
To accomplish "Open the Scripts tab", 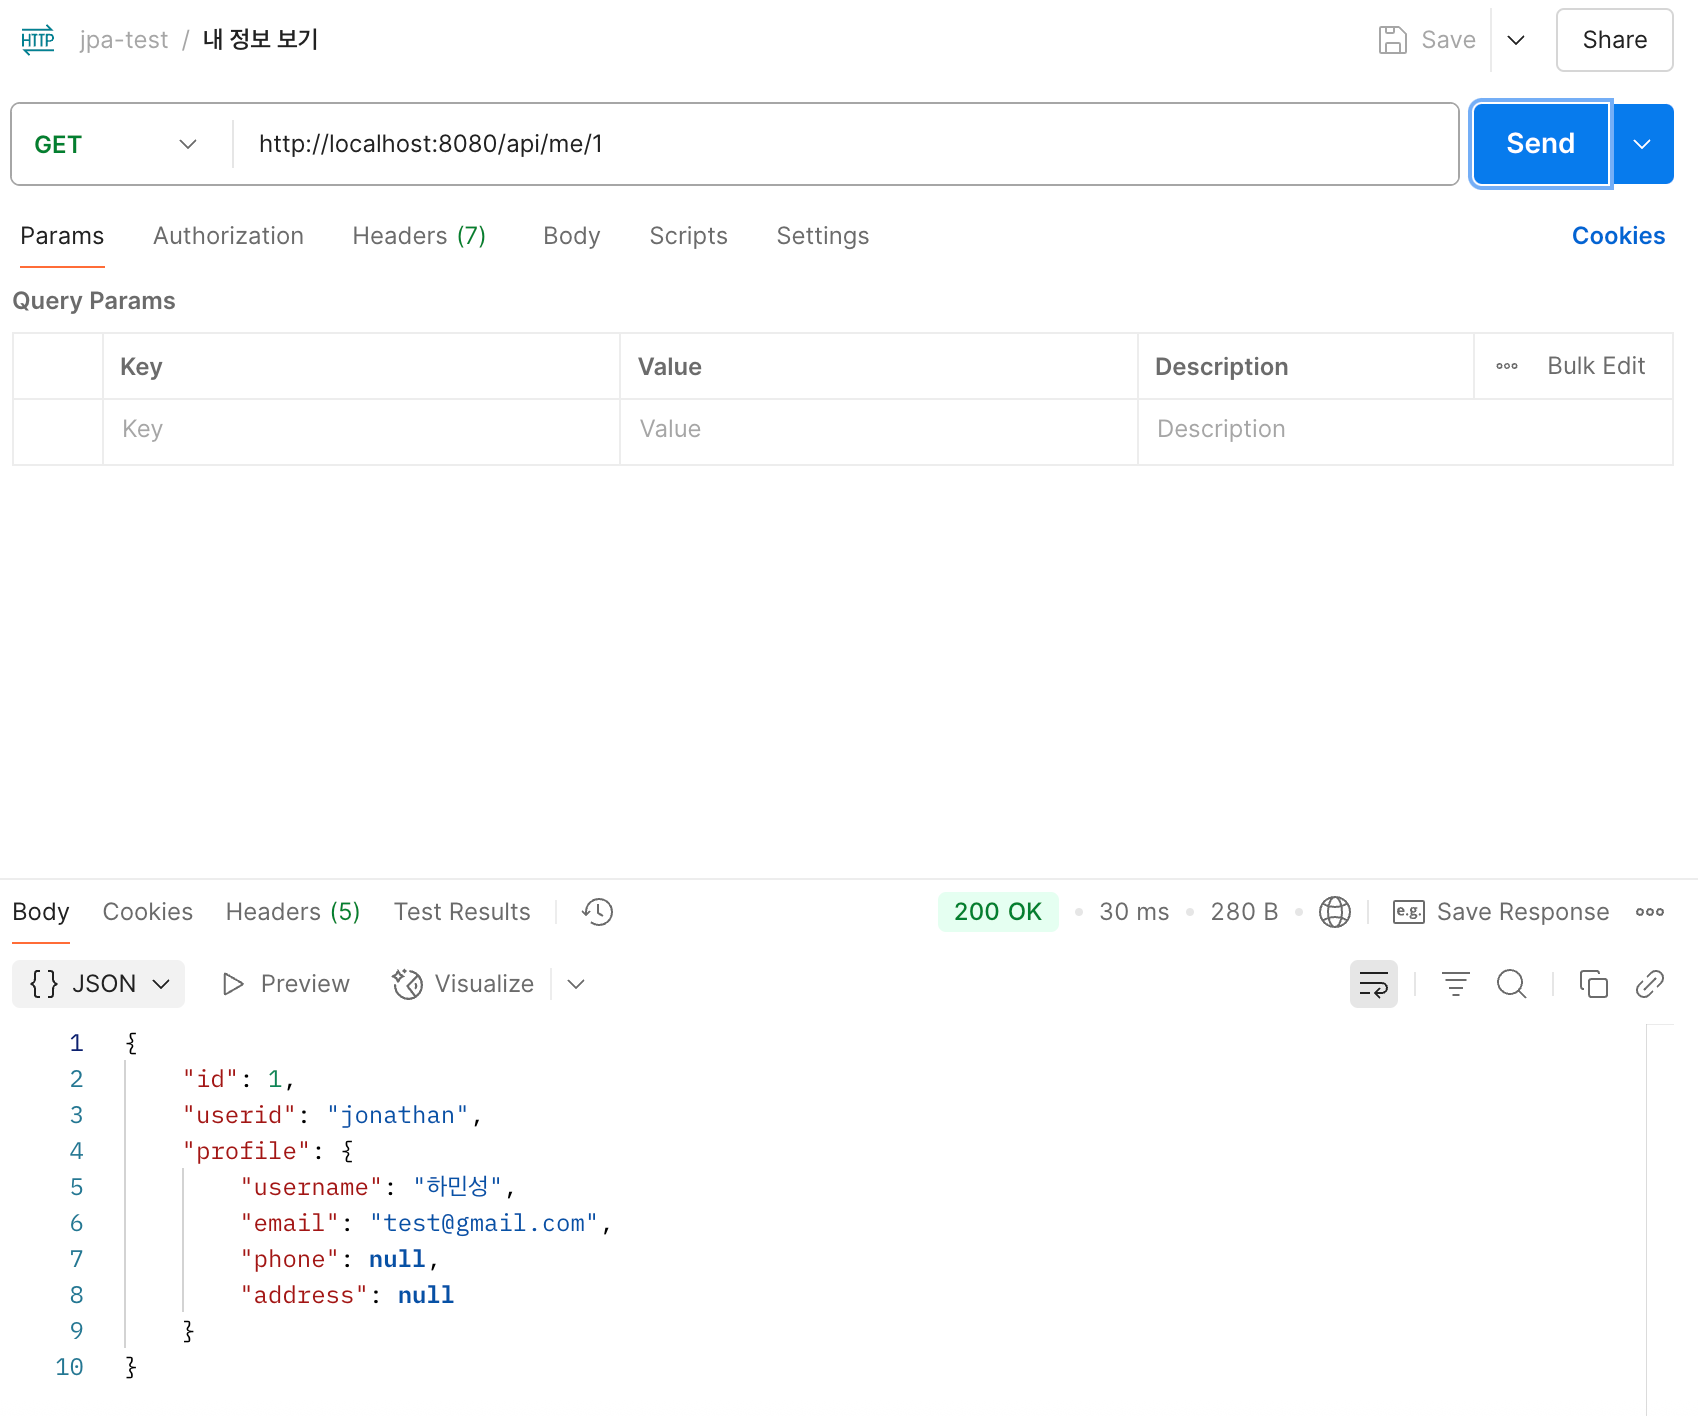I will (x=688, y=236).
